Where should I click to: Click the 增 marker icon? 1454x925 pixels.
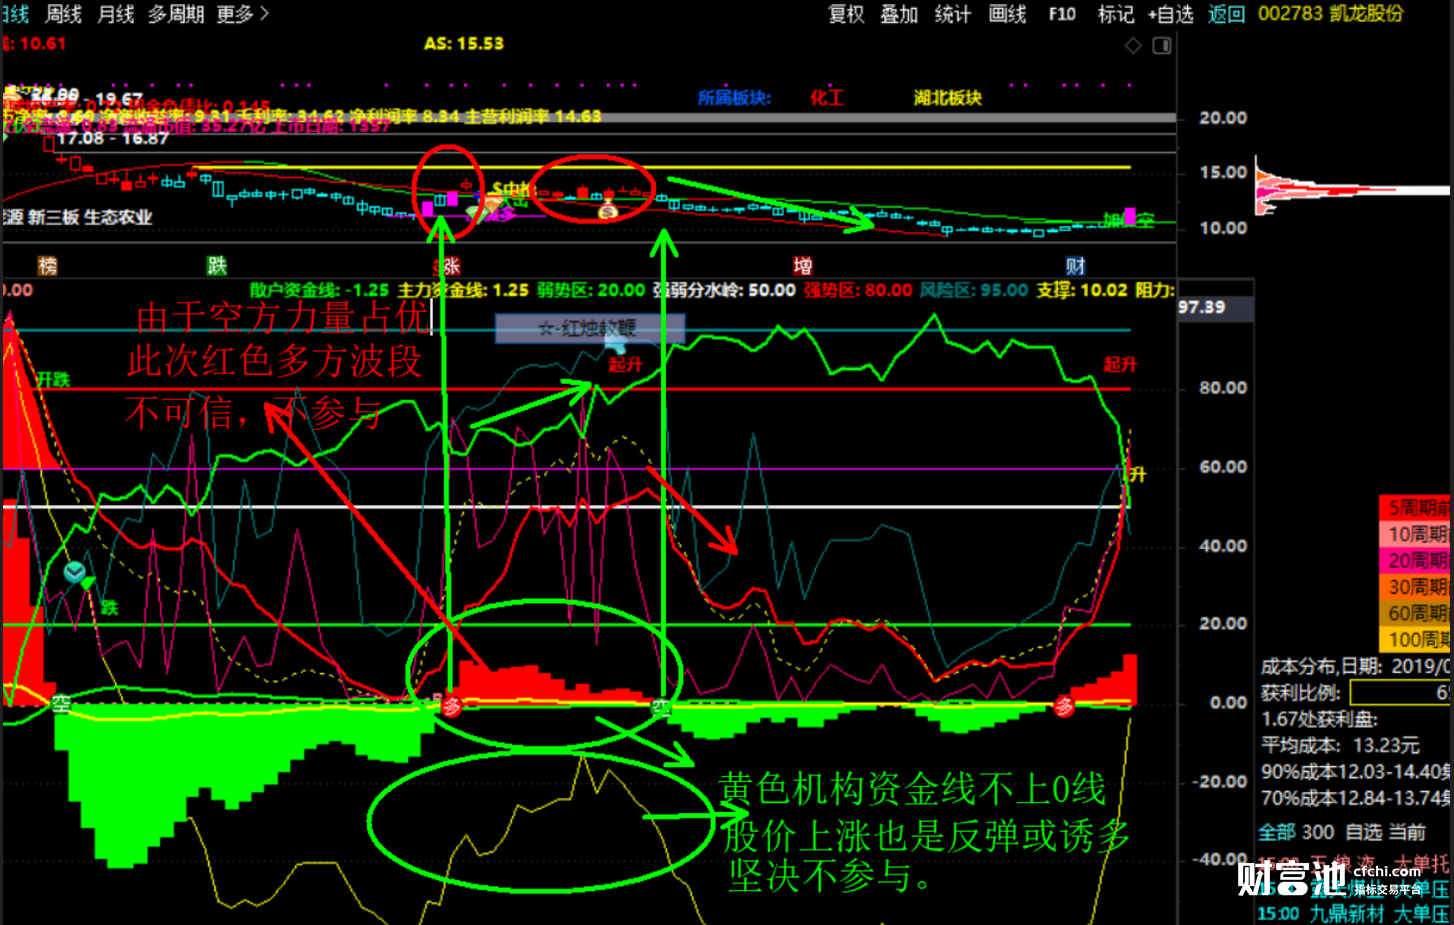(x=803, y=265)
